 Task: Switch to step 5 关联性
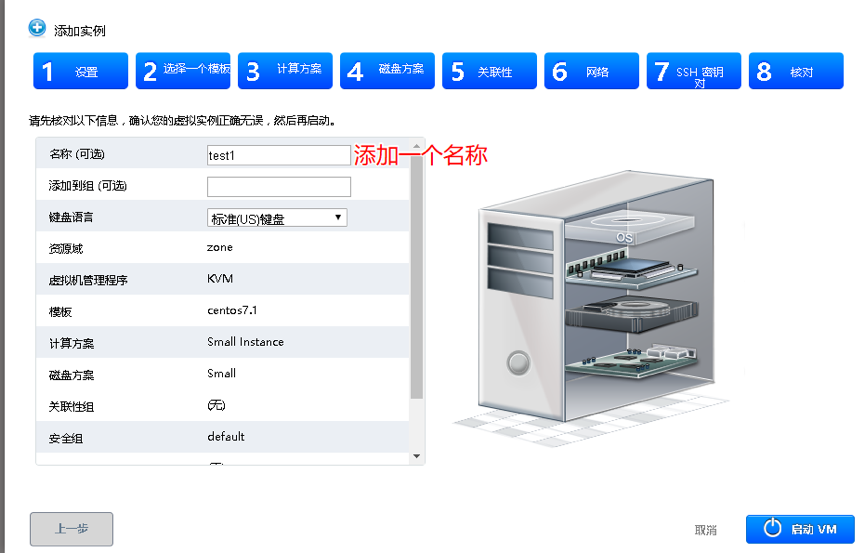[489, 71]
